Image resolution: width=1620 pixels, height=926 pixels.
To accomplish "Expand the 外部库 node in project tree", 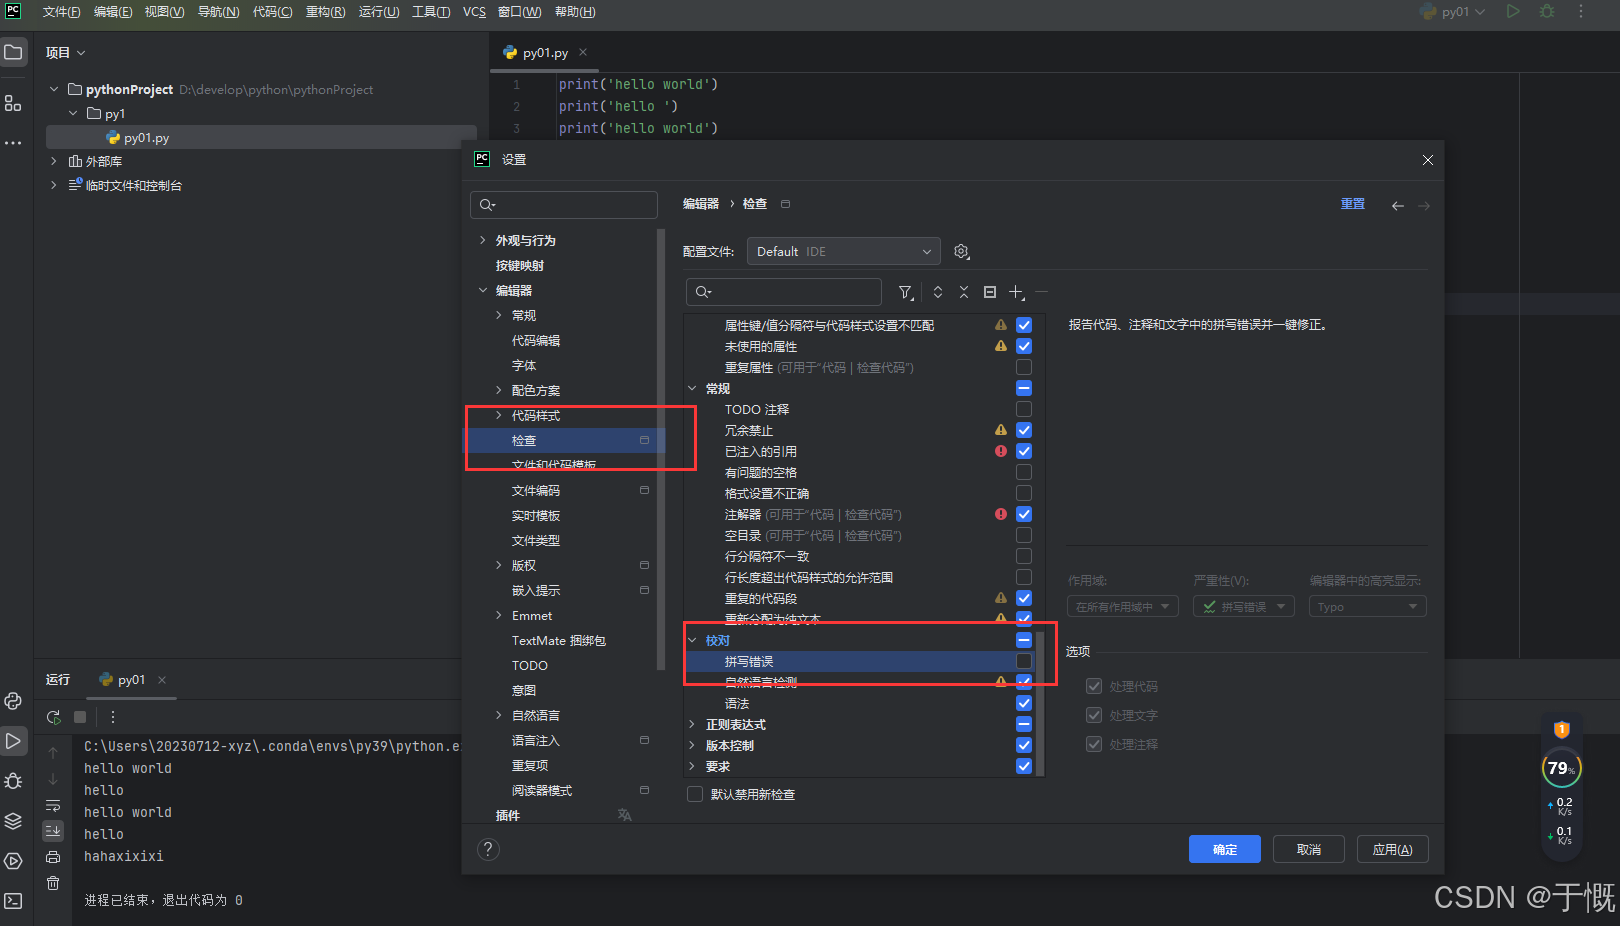I will (53, 161).
